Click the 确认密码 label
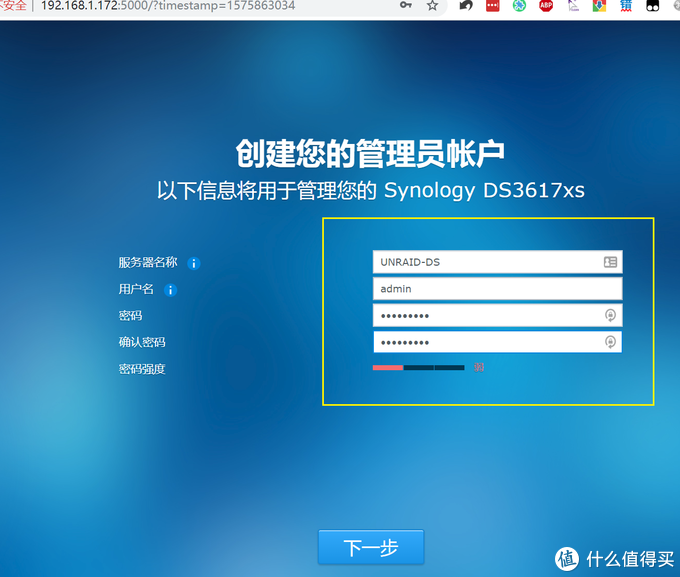Image resolution: width=680 pixels, height=577 pixels. (x=142, y=342)
